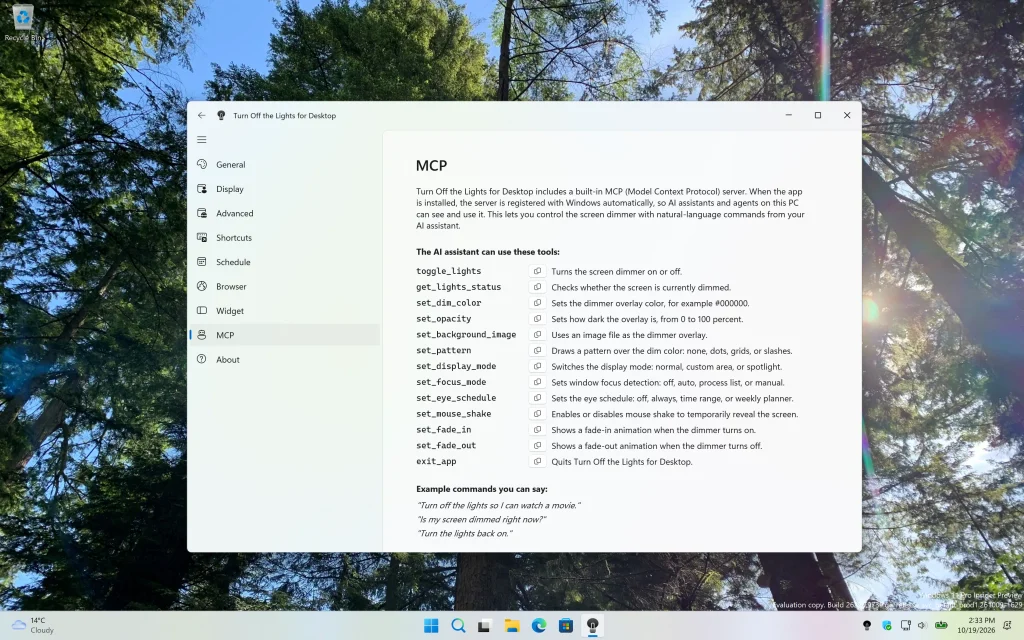The height and width of the screenshot is (640, 1024).
Task: Open the Recycle Bin on the desktop
Action: (23, 22)
